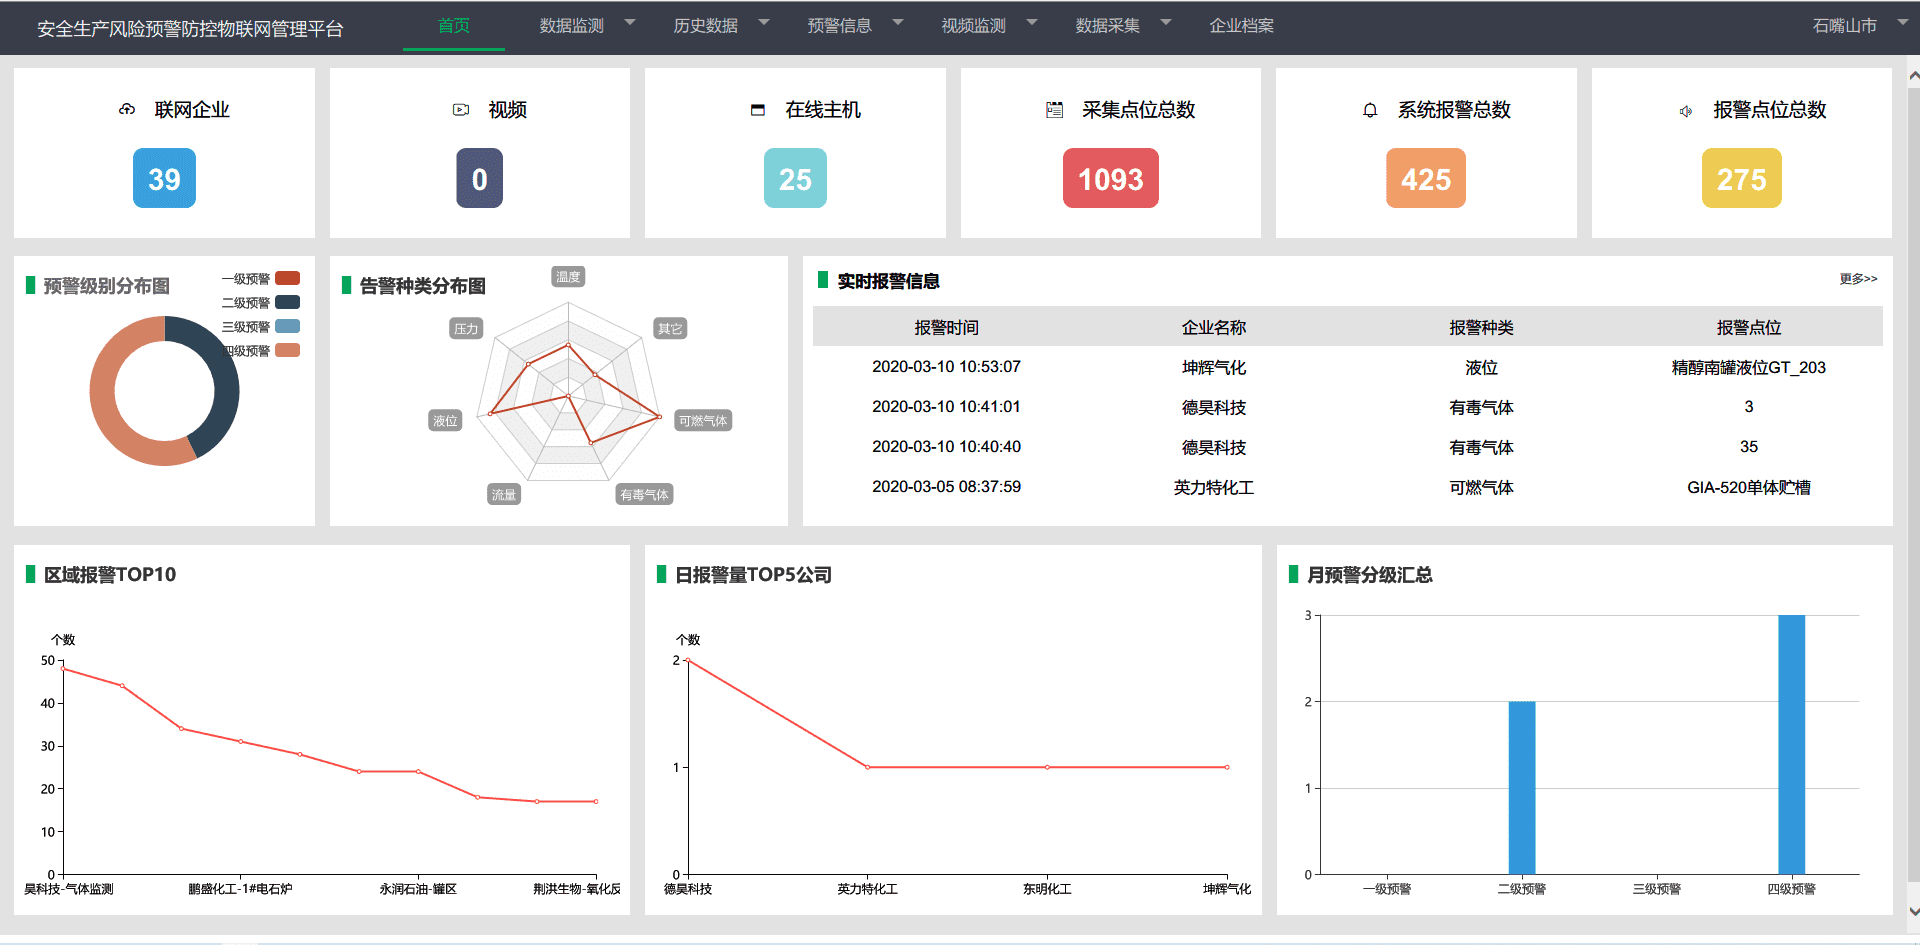Viewport: 1920px width, 945px height.
Task: Click the 四级预警 orange color swatch
Action: point(288,351)
